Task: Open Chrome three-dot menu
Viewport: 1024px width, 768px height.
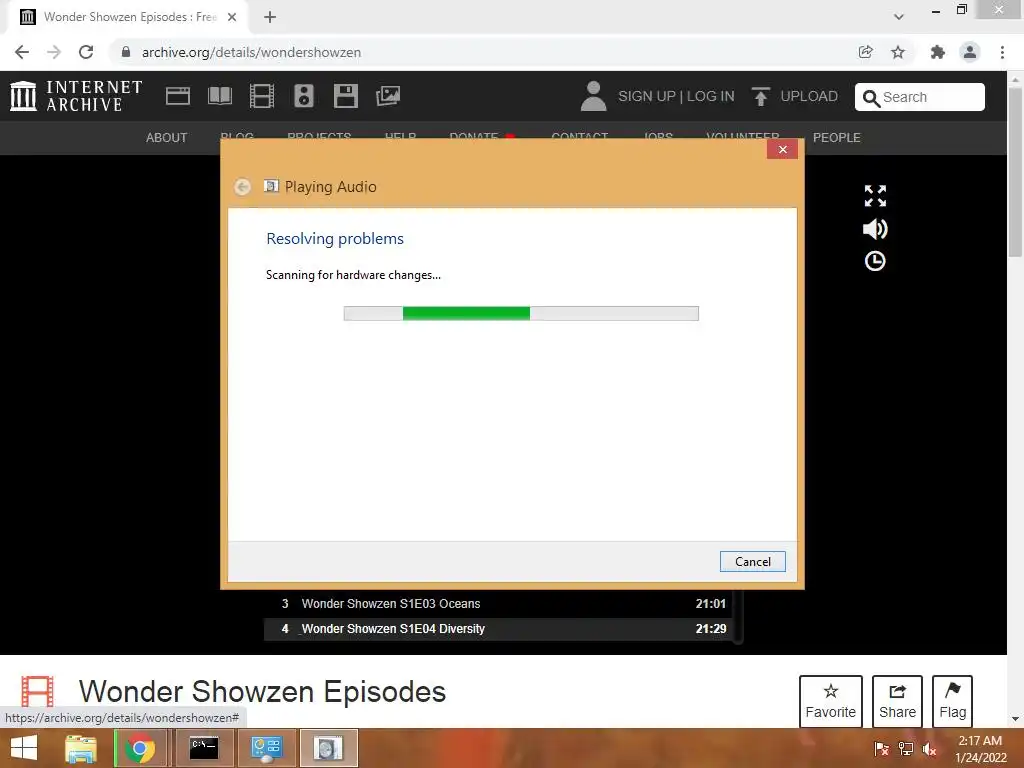Action: pos(1002,52)
